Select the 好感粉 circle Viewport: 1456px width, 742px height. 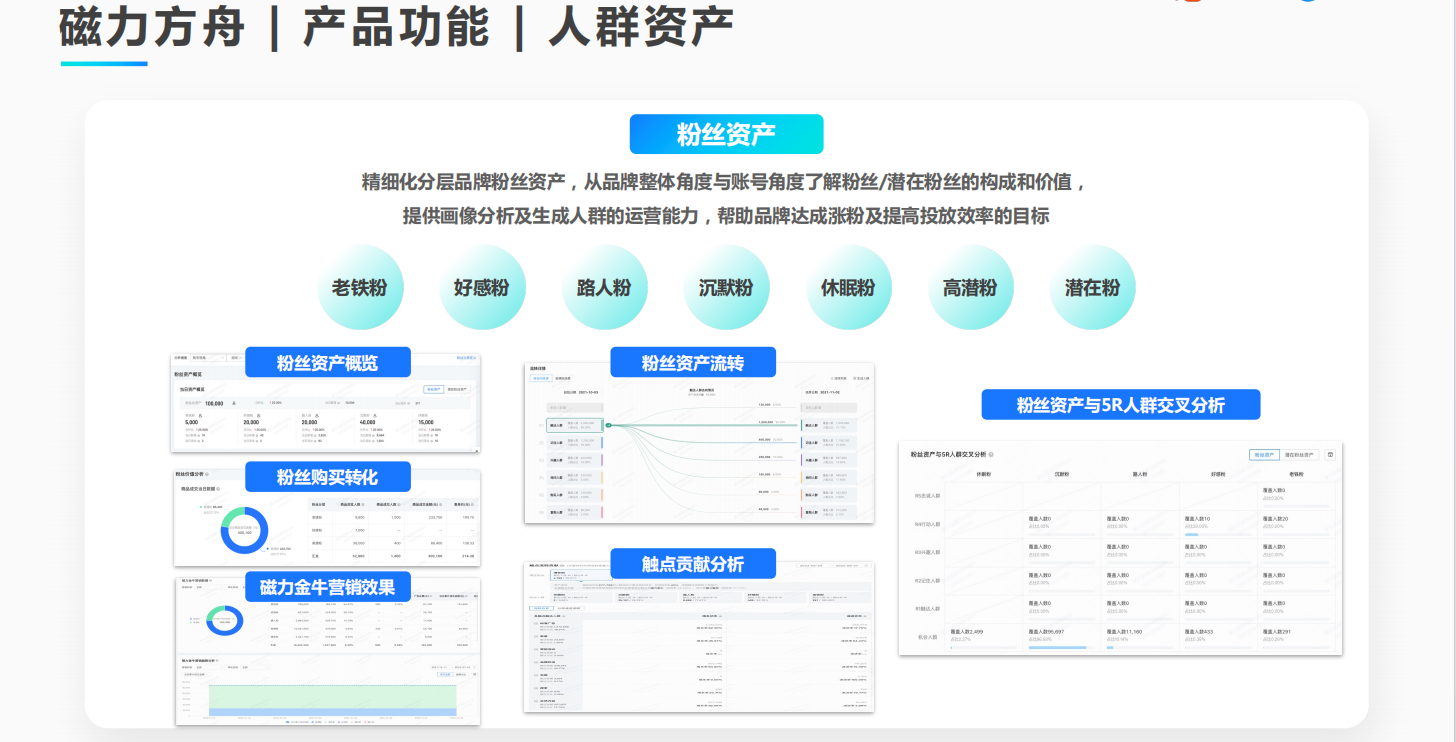[481, 288]
